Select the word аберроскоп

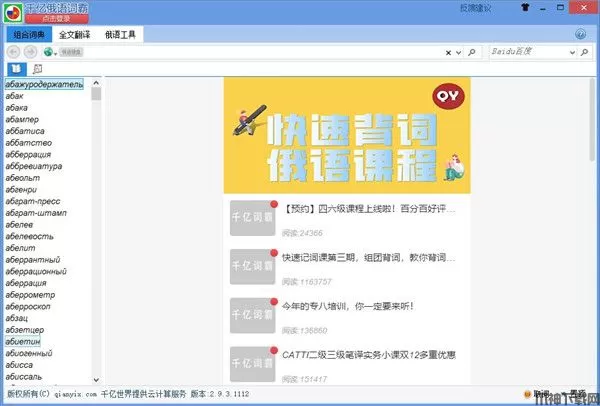pos(28,307)
